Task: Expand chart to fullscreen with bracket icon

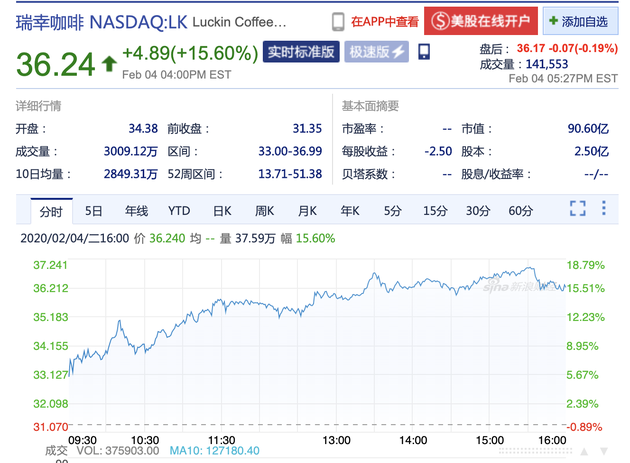Action: 578,208
